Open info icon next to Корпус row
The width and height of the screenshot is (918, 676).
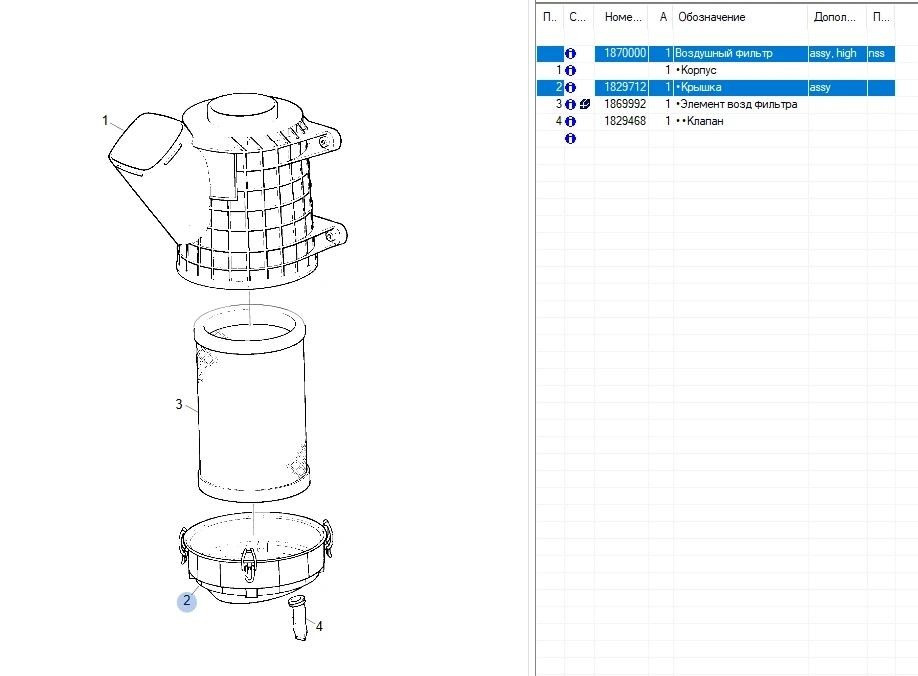tap(570, 70)
